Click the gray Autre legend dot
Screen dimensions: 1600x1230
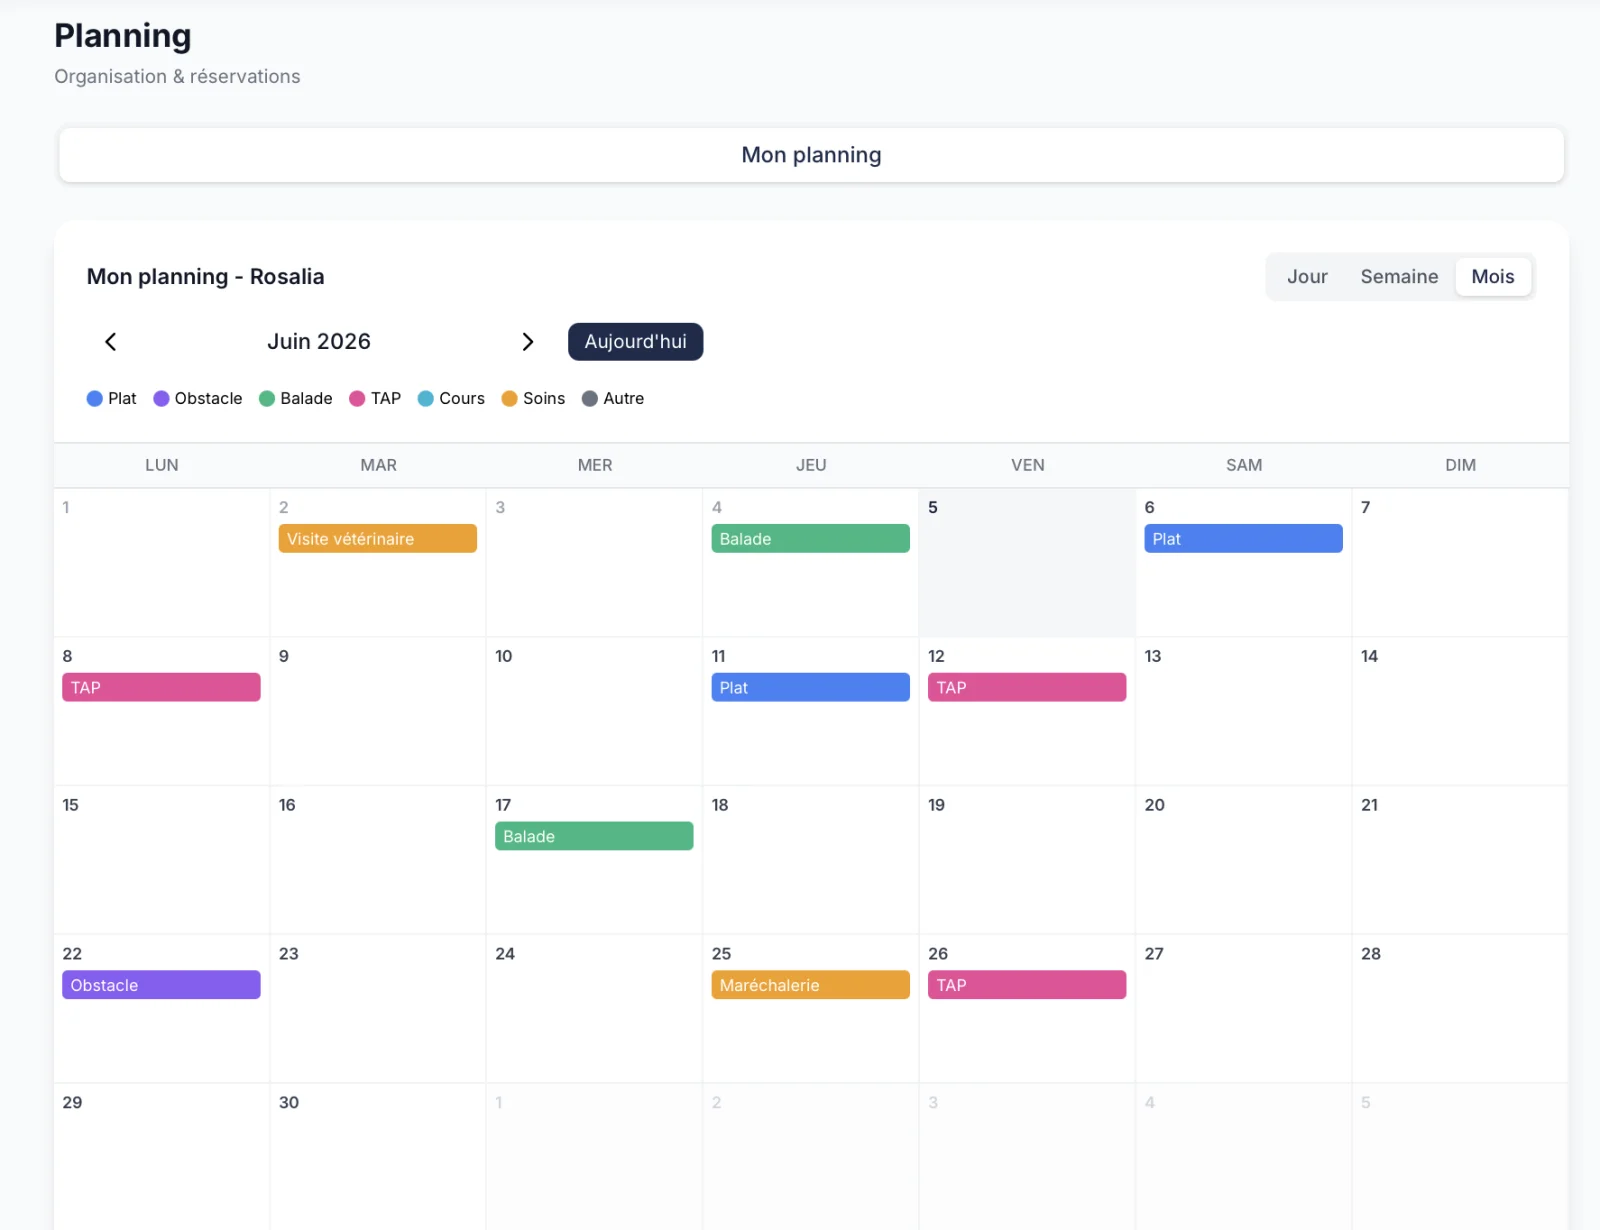pos(590,398)
